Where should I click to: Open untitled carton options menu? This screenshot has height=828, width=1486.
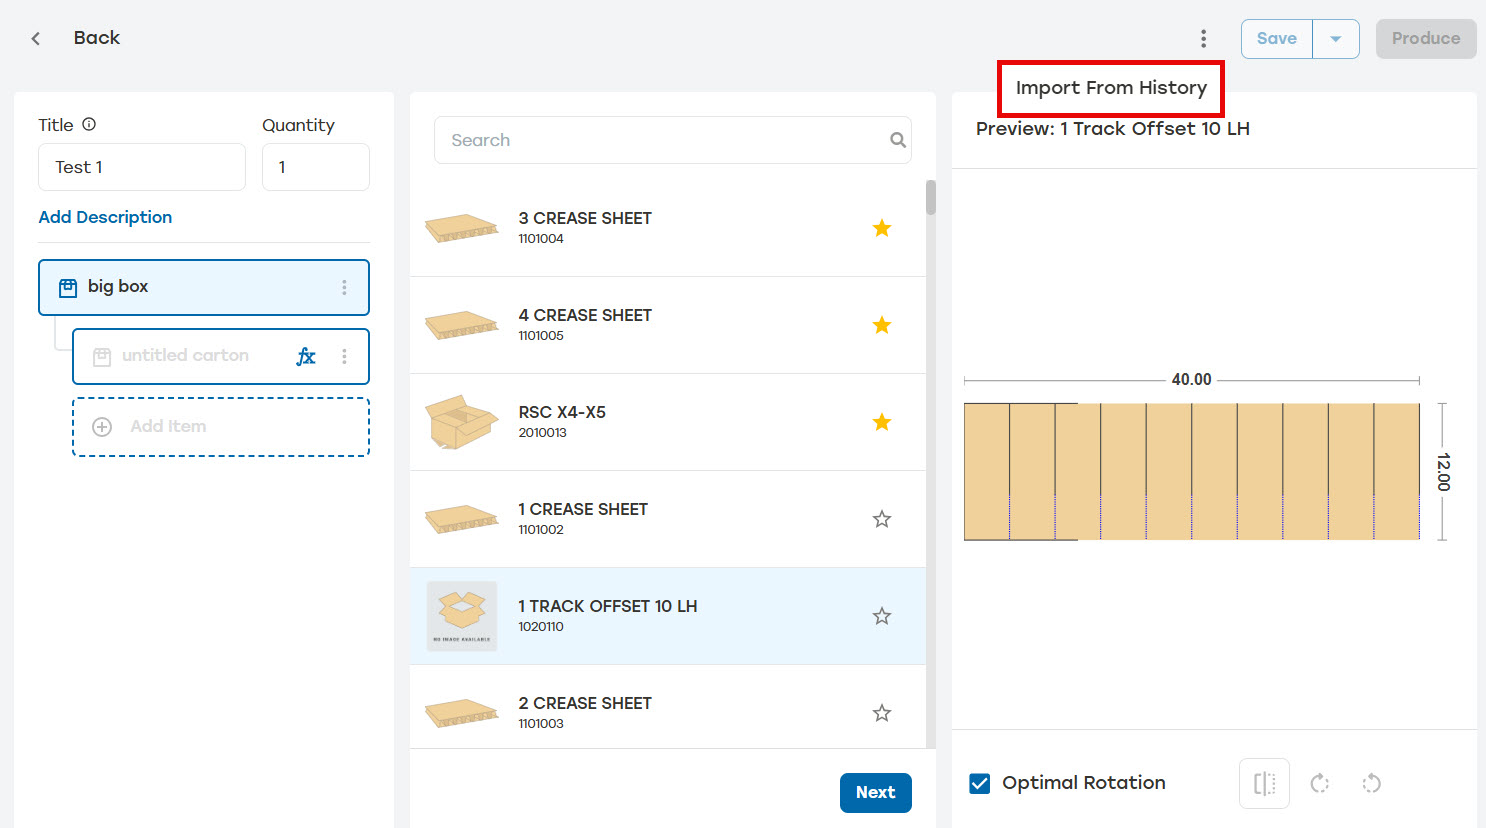pyautogui.click(x=344, y=356)
